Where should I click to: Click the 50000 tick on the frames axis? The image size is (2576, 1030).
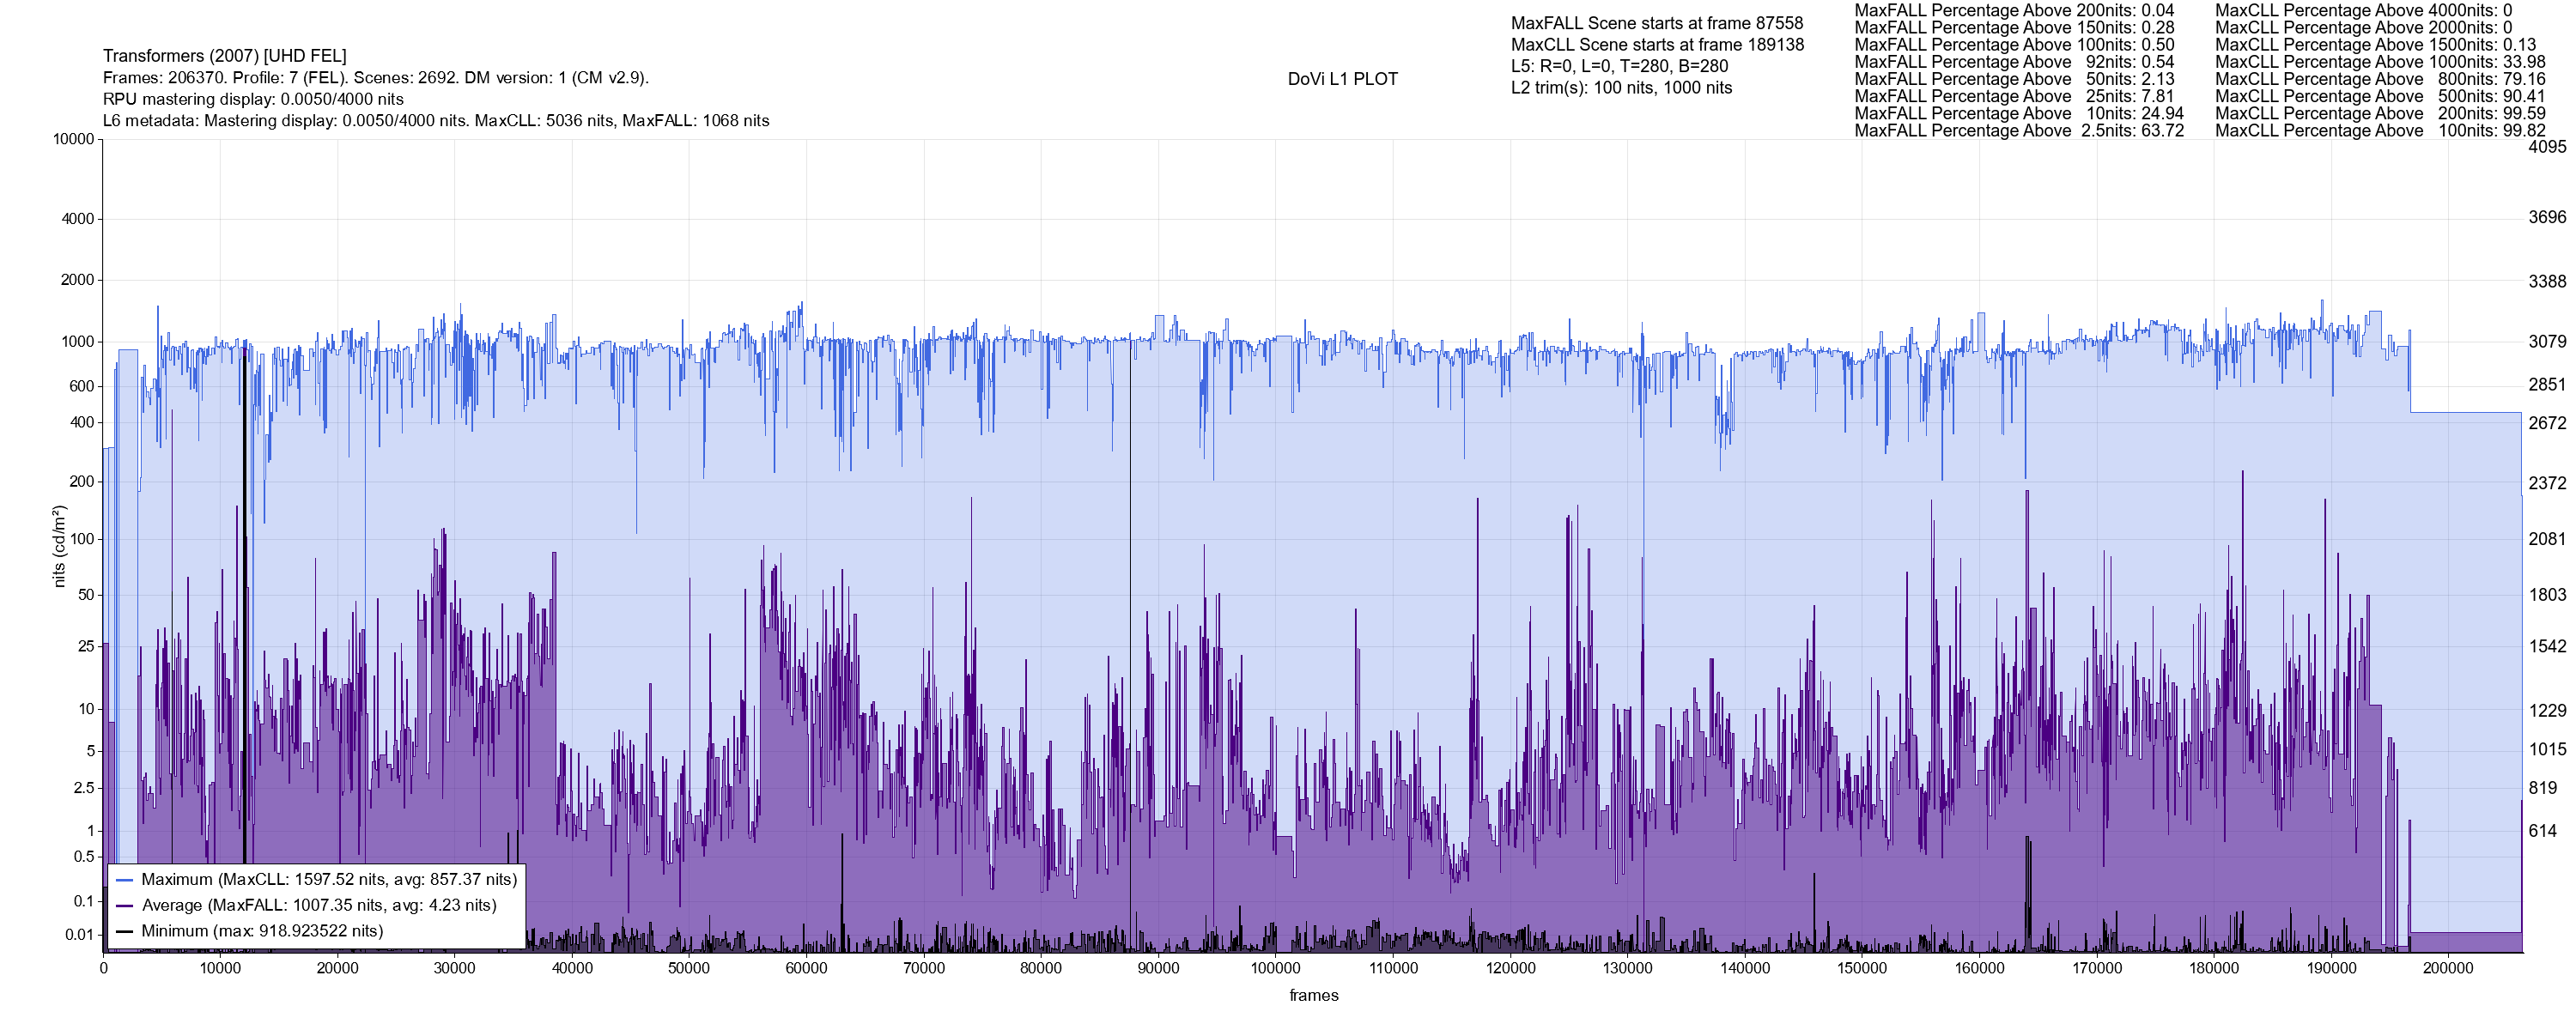(x=689, y=968)
